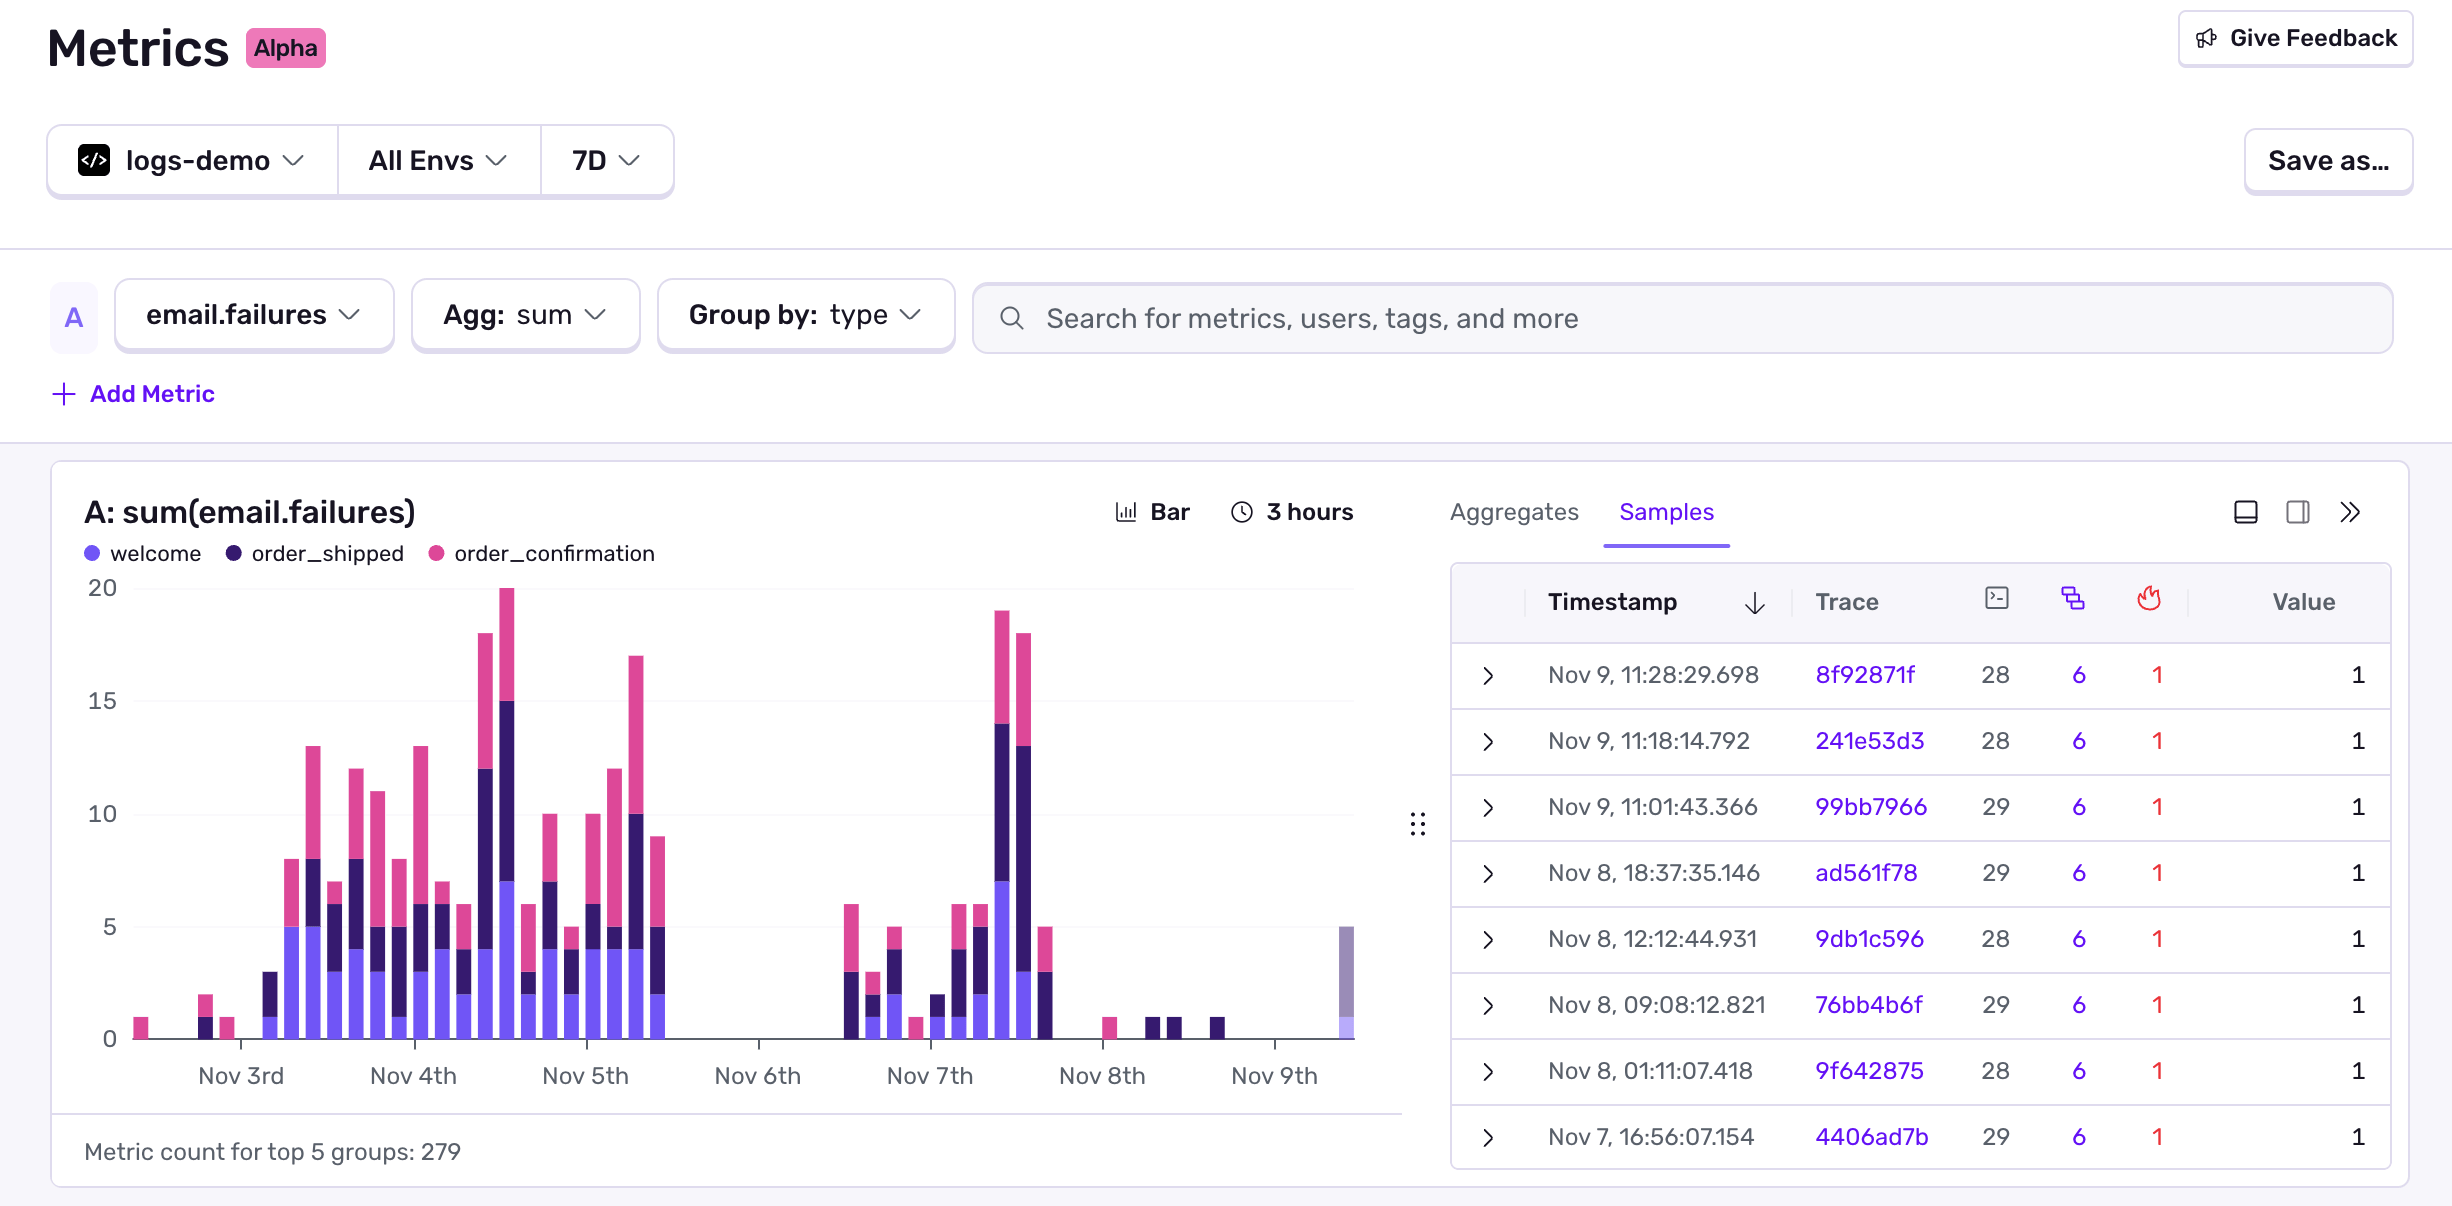Open trace 8f92871f link

(x=1864, y=675)
